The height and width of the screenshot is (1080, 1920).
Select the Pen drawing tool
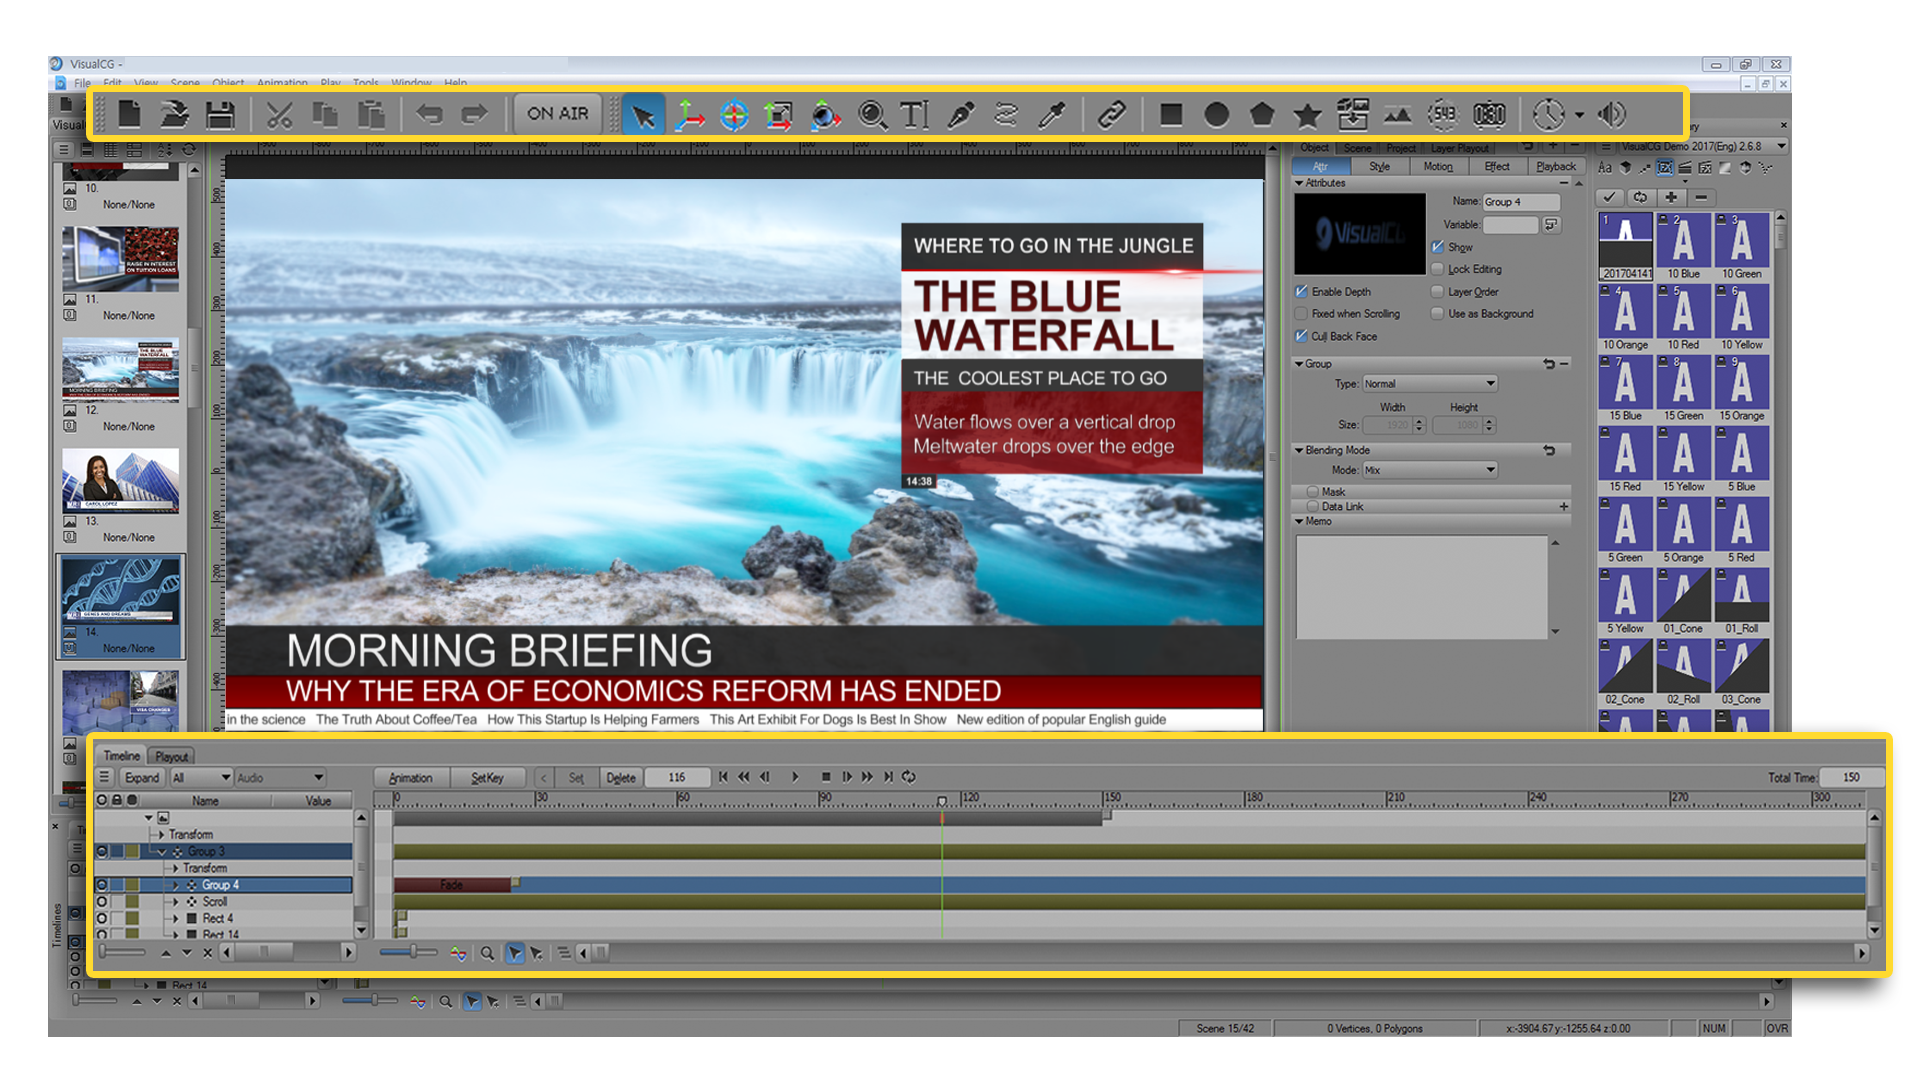[961, 114]
